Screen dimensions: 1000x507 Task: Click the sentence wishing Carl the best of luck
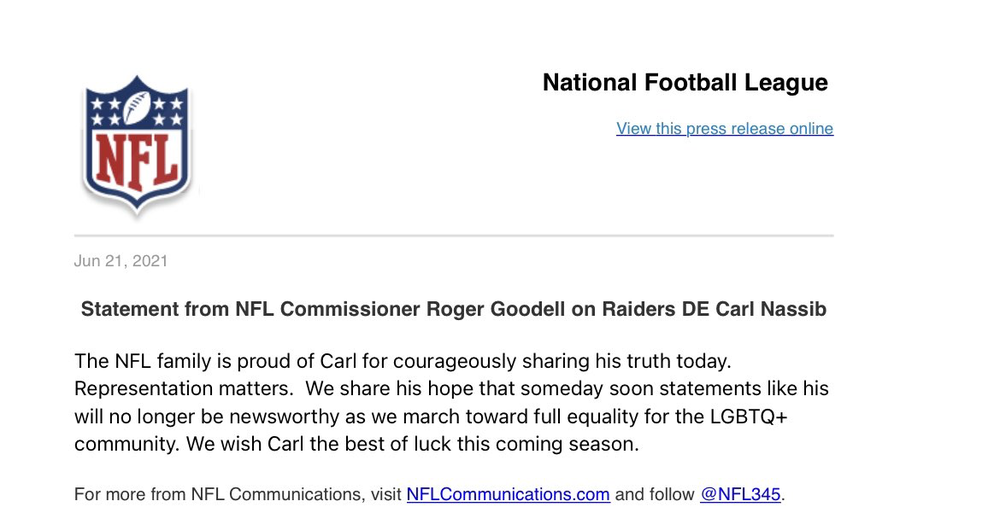tap(412, 444)
